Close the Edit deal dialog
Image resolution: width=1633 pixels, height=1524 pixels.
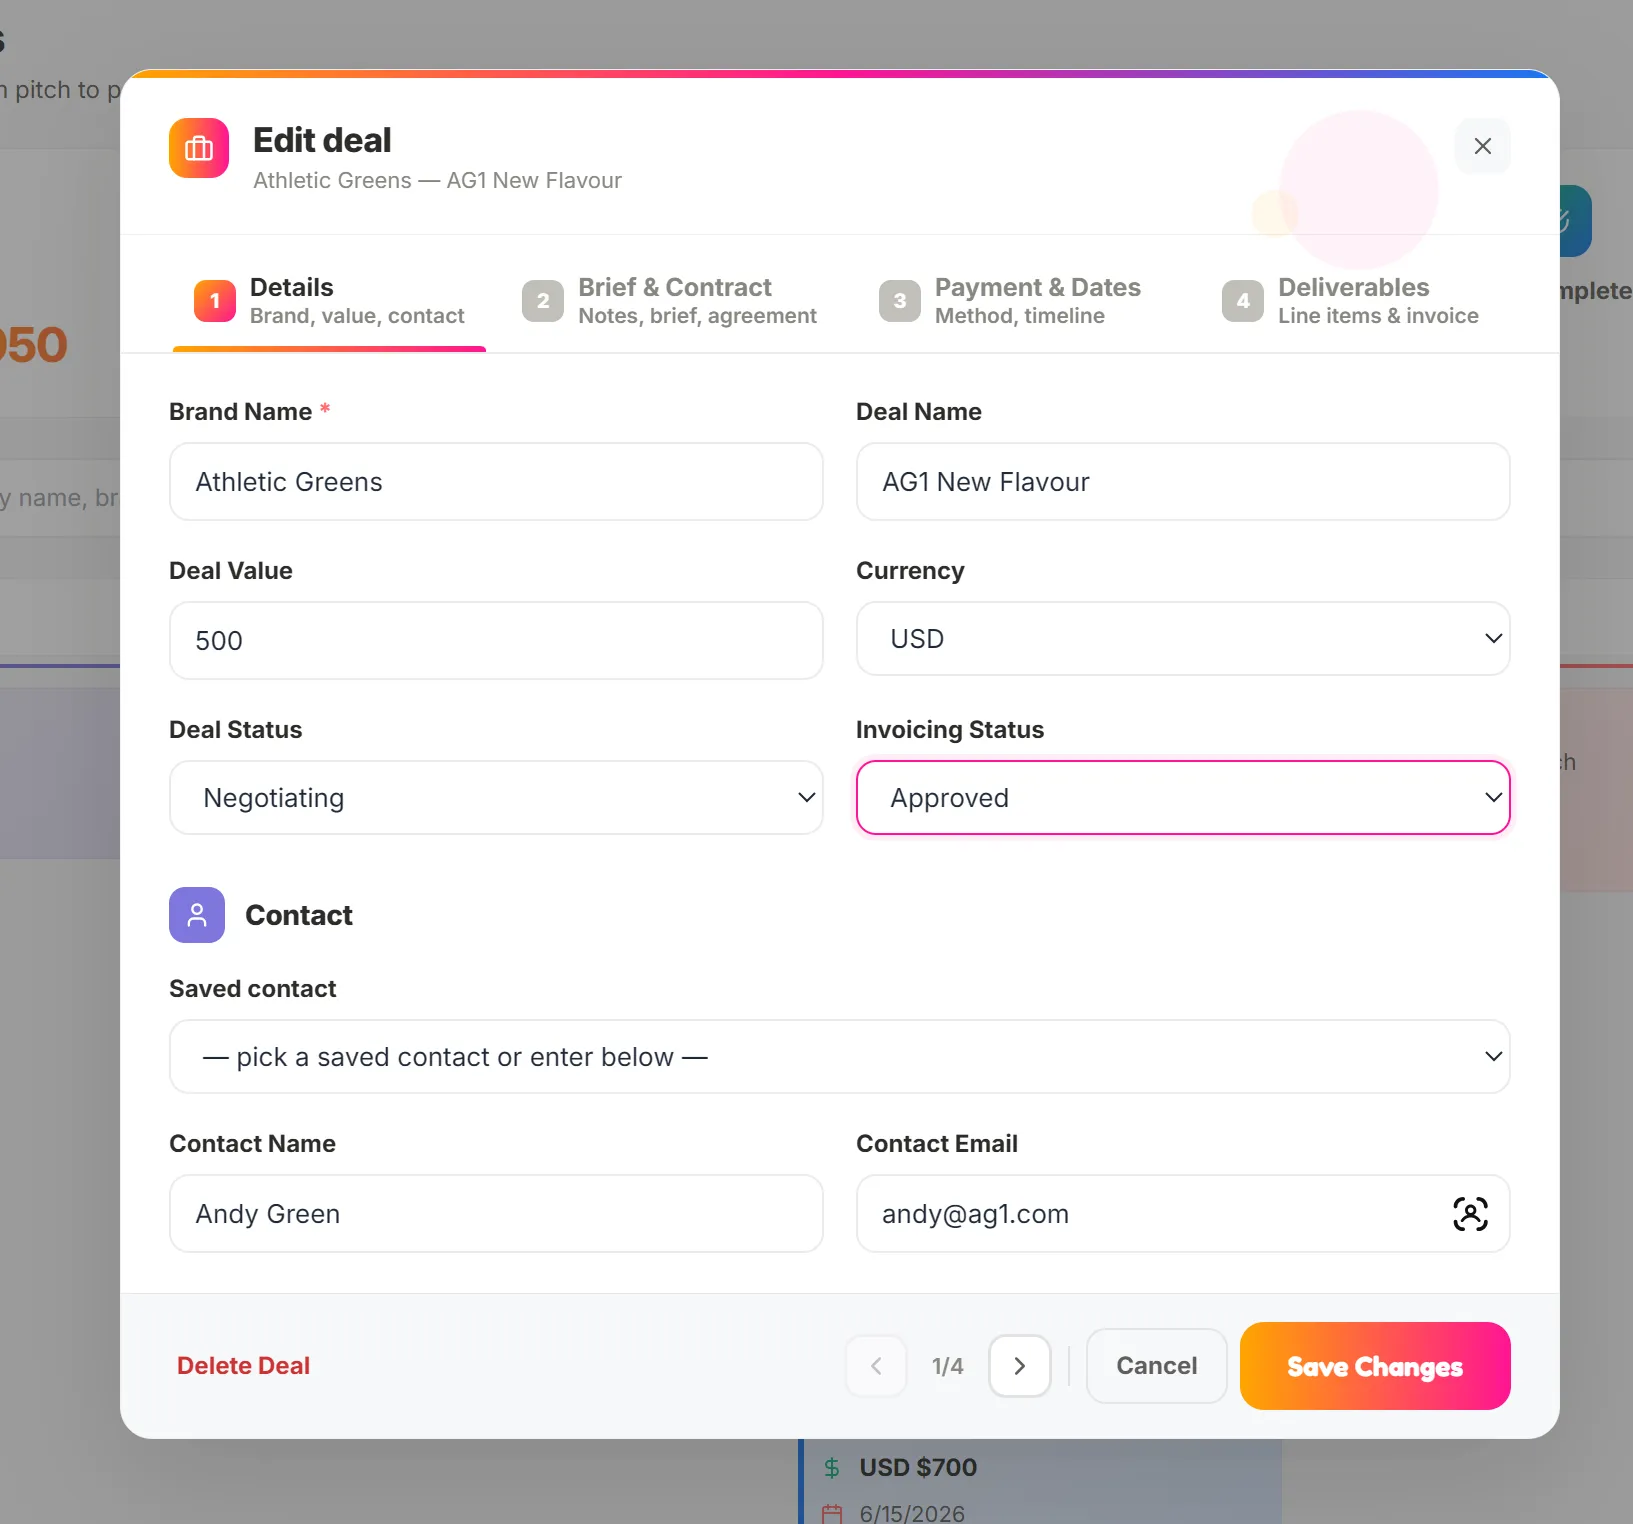1482,146
